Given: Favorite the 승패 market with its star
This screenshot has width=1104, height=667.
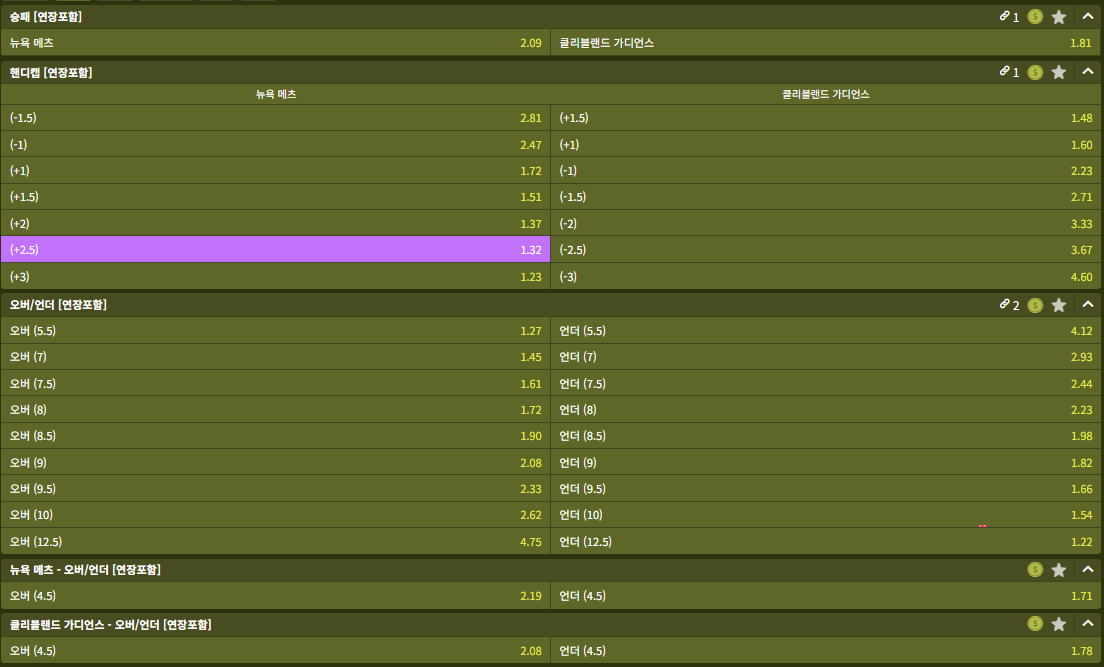Looking at the screenshot, I should click(x=1058, y=17).
